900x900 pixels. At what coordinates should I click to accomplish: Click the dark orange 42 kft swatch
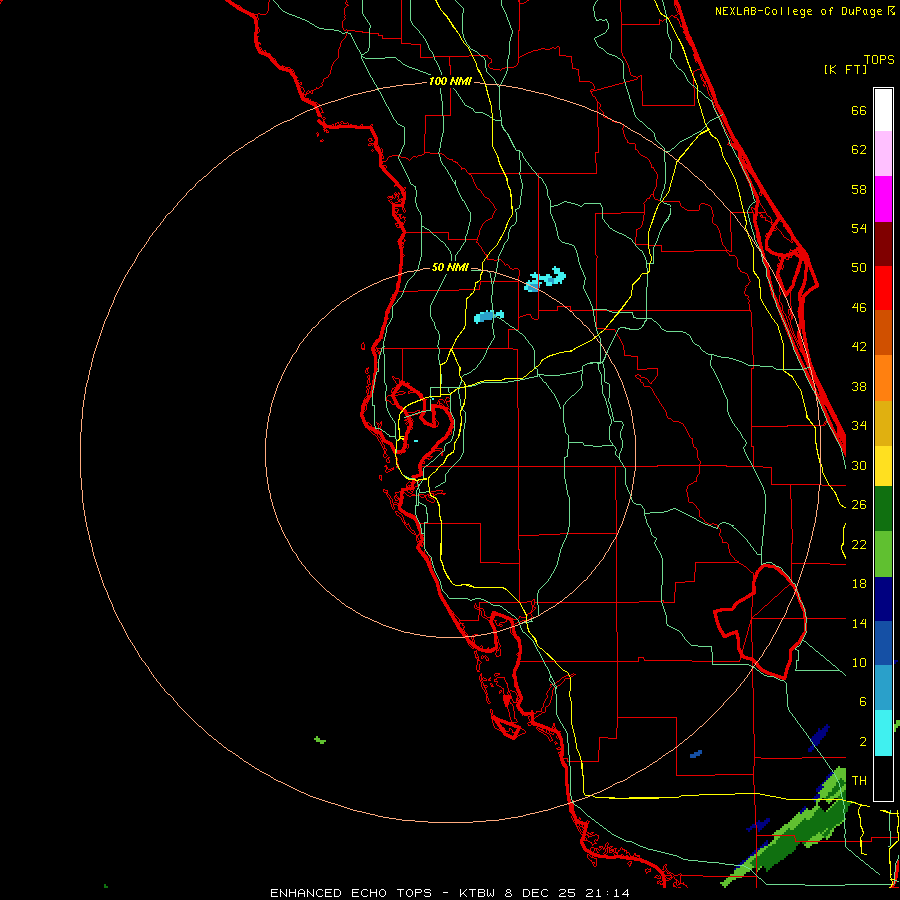coord(883,332)
